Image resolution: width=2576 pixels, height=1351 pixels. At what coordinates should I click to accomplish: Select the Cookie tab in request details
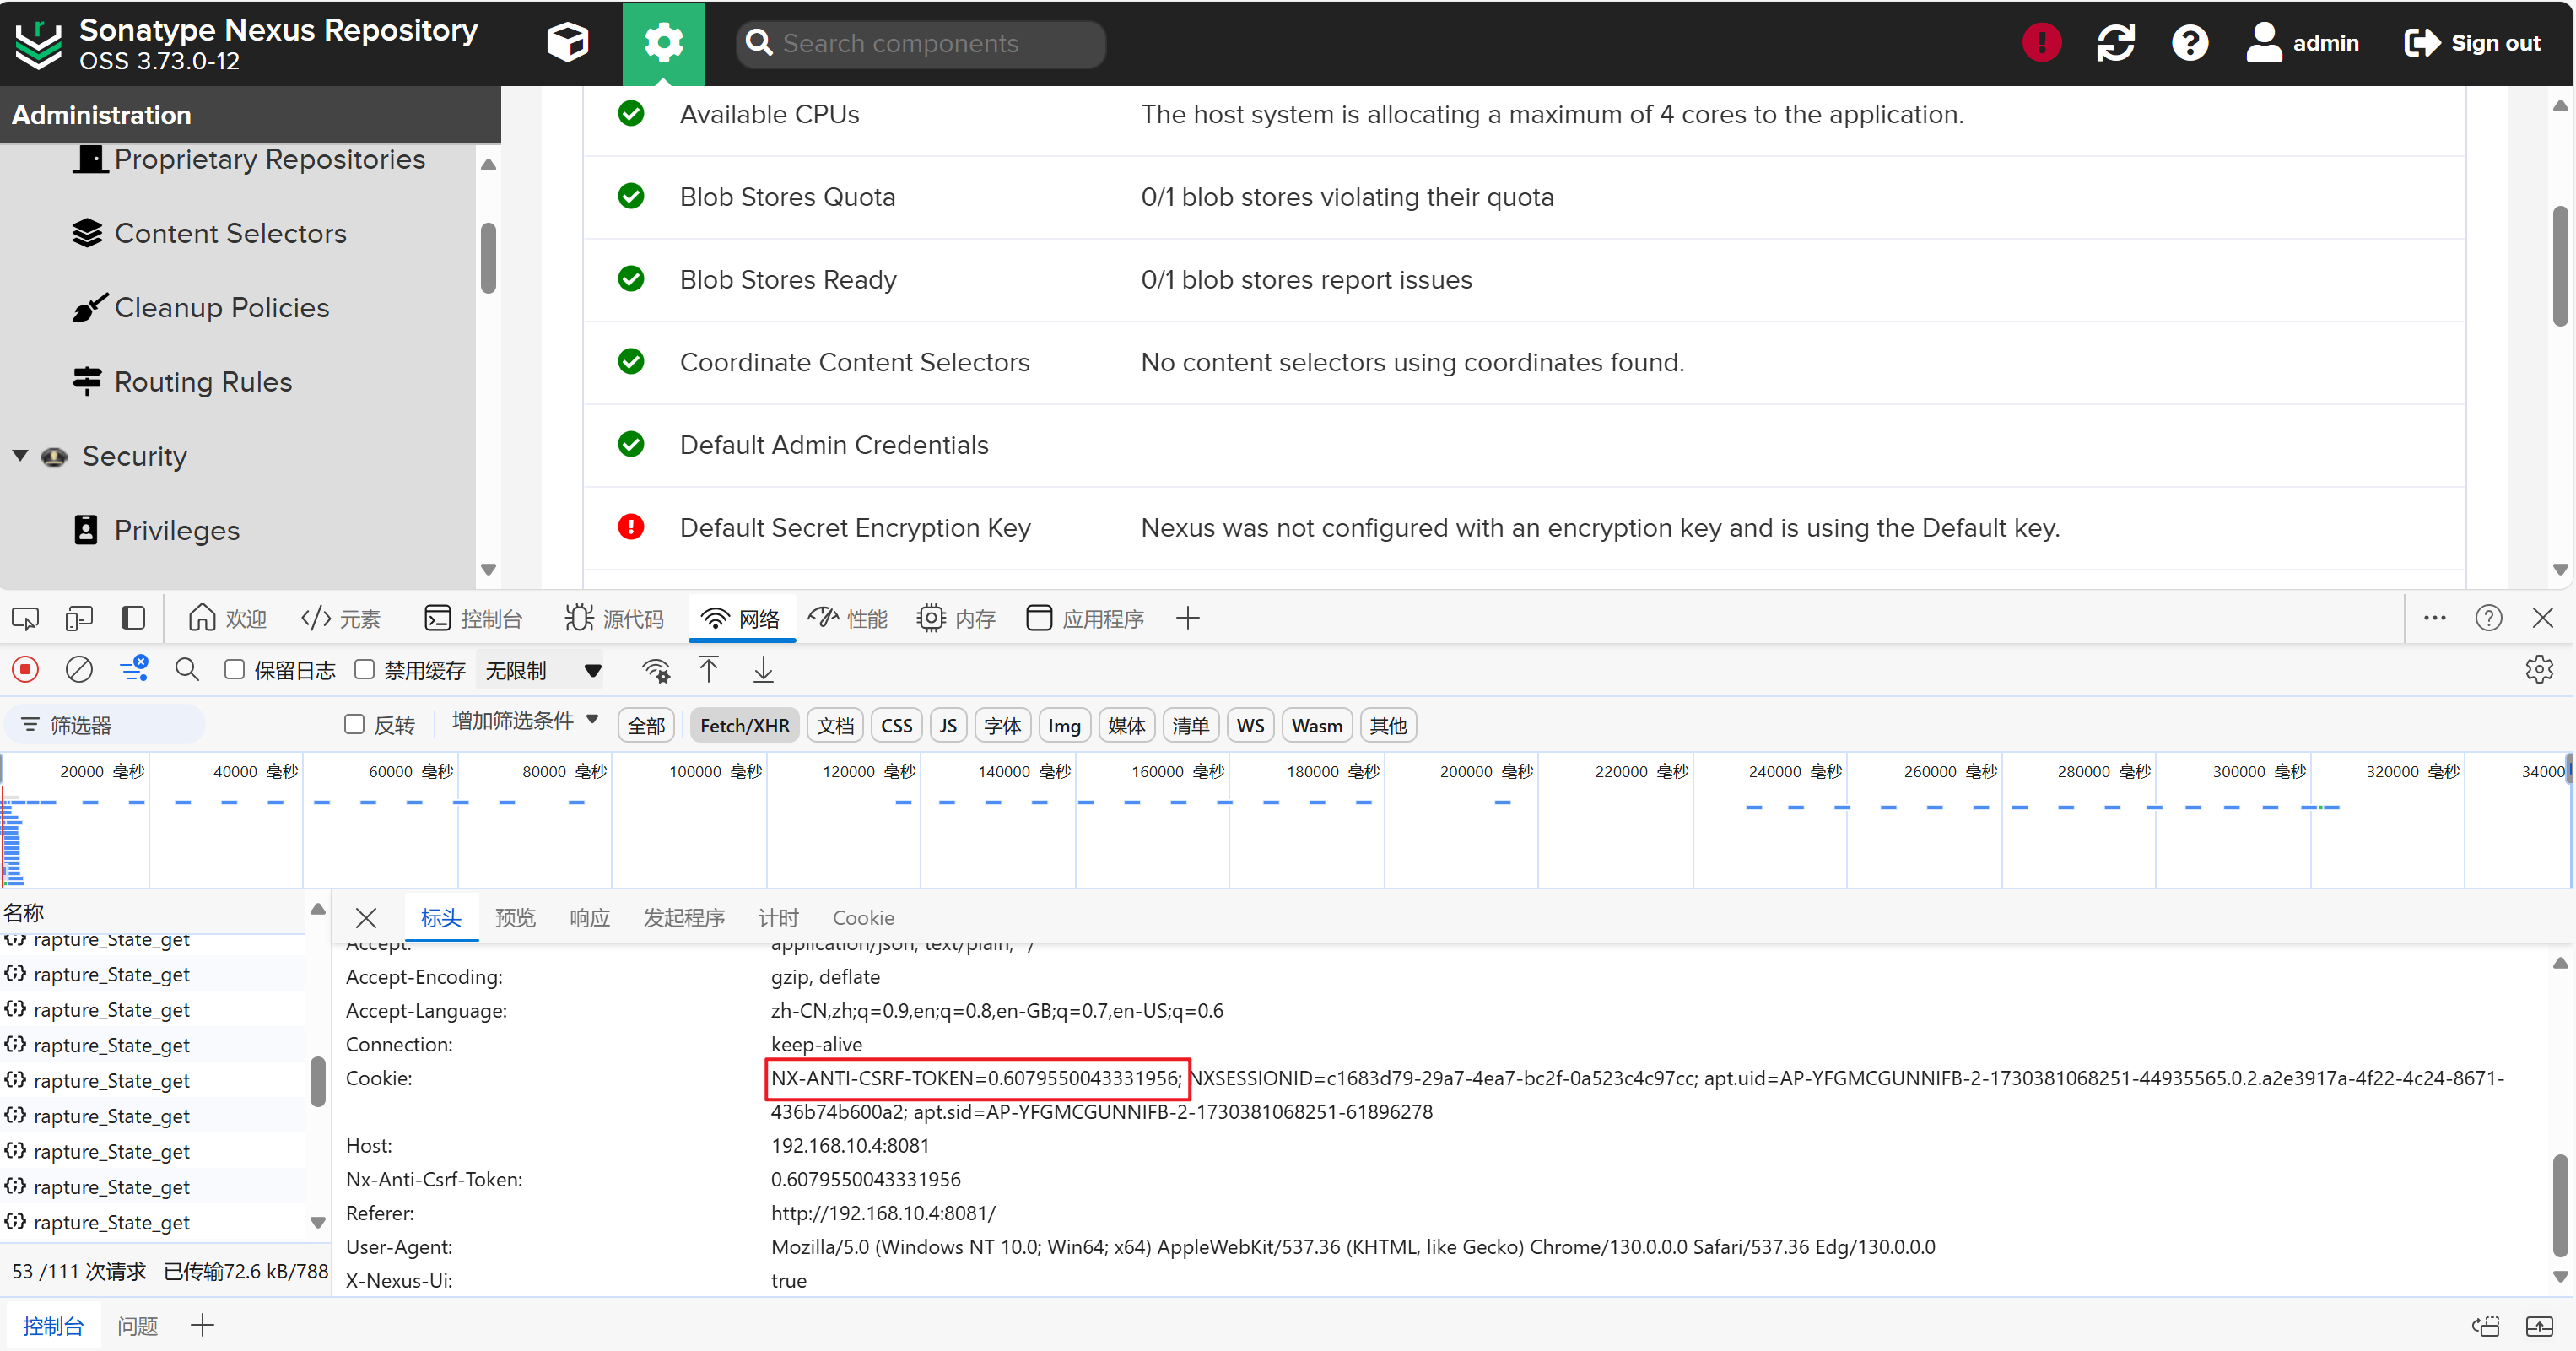[x=864, y=918]
